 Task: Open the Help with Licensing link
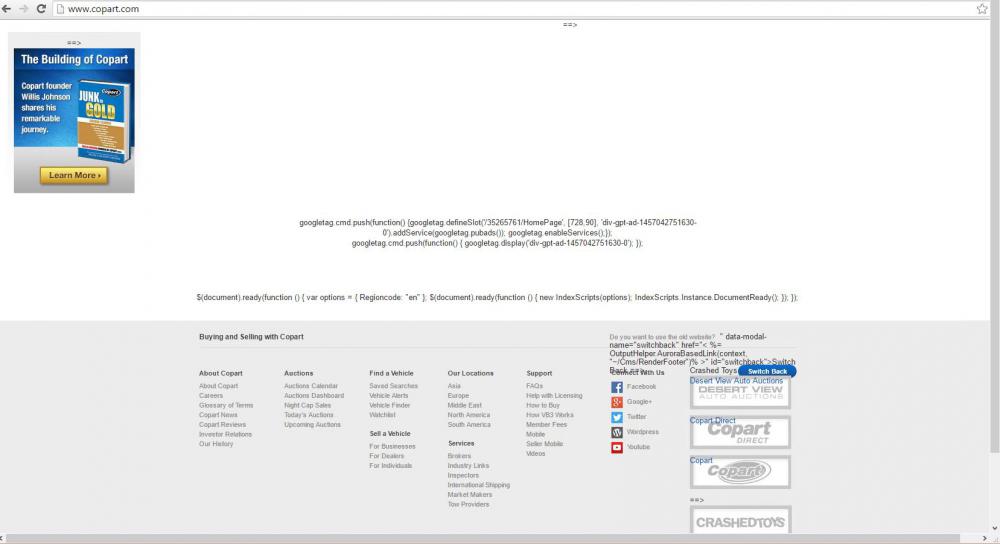pyautogui.click(x=554, y=396)
